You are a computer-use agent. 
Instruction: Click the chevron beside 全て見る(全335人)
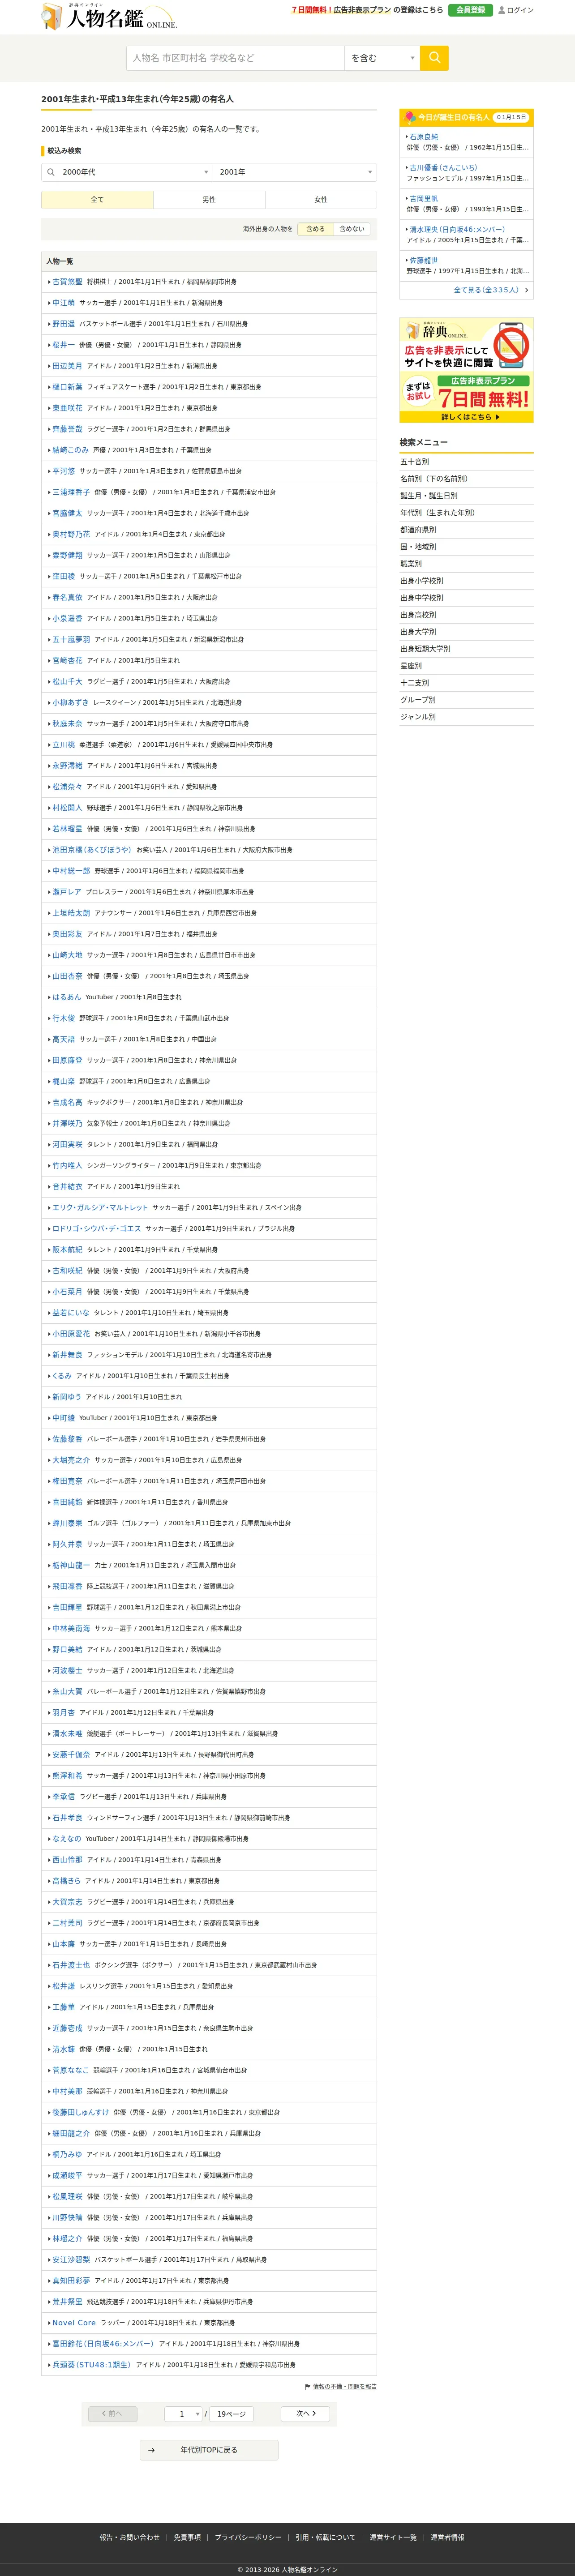[527, 290]
